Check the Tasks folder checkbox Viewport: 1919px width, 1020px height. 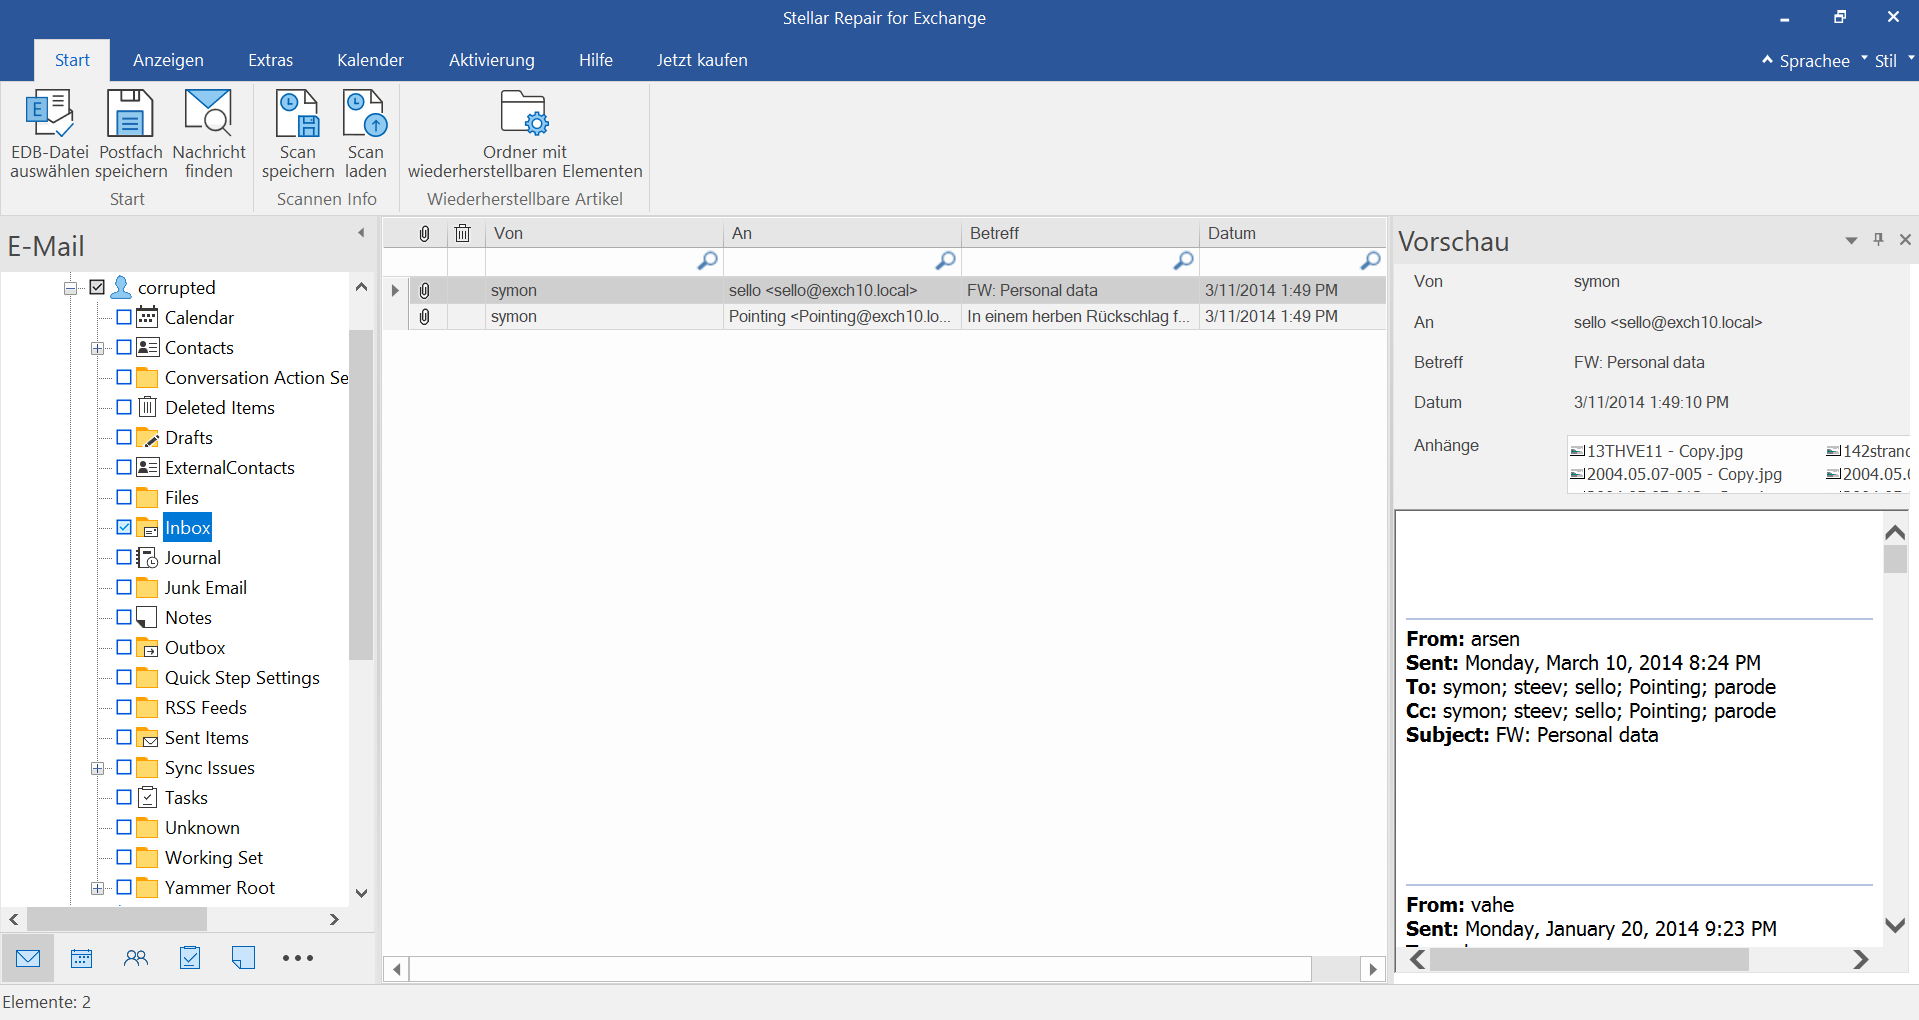click(x=124, y=797)
